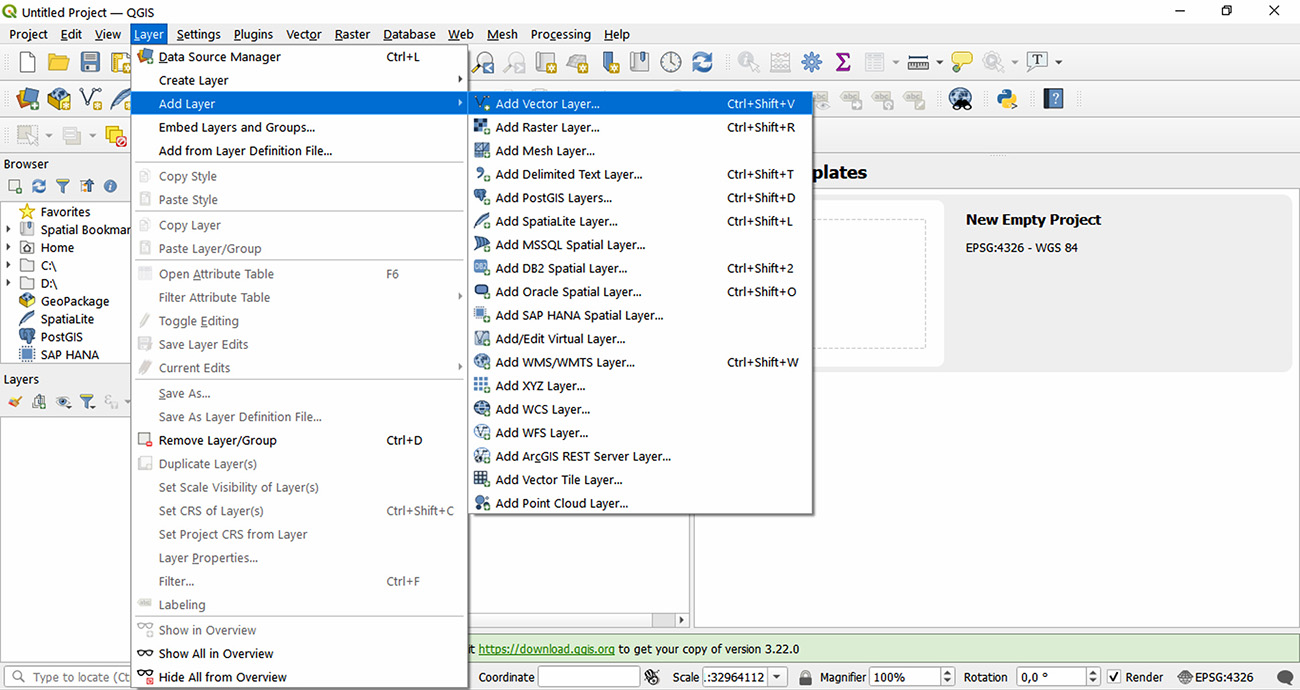1300x690 pixels.
Task: Select Add Delimited Text Layer
Action: click(x=640, y=174)
